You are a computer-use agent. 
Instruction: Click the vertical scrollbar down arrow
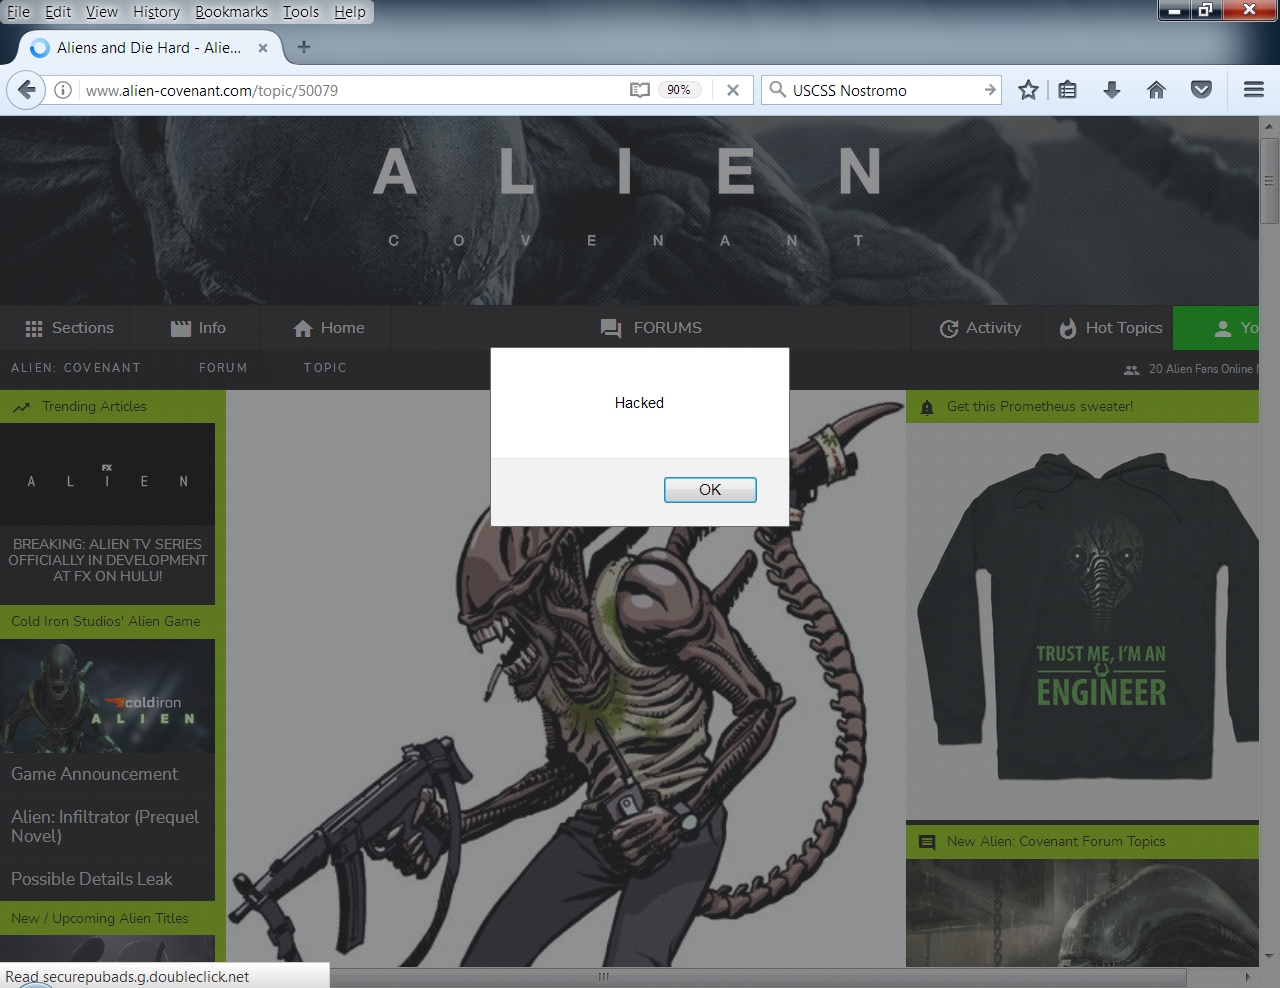click(x=1269, y=956)
